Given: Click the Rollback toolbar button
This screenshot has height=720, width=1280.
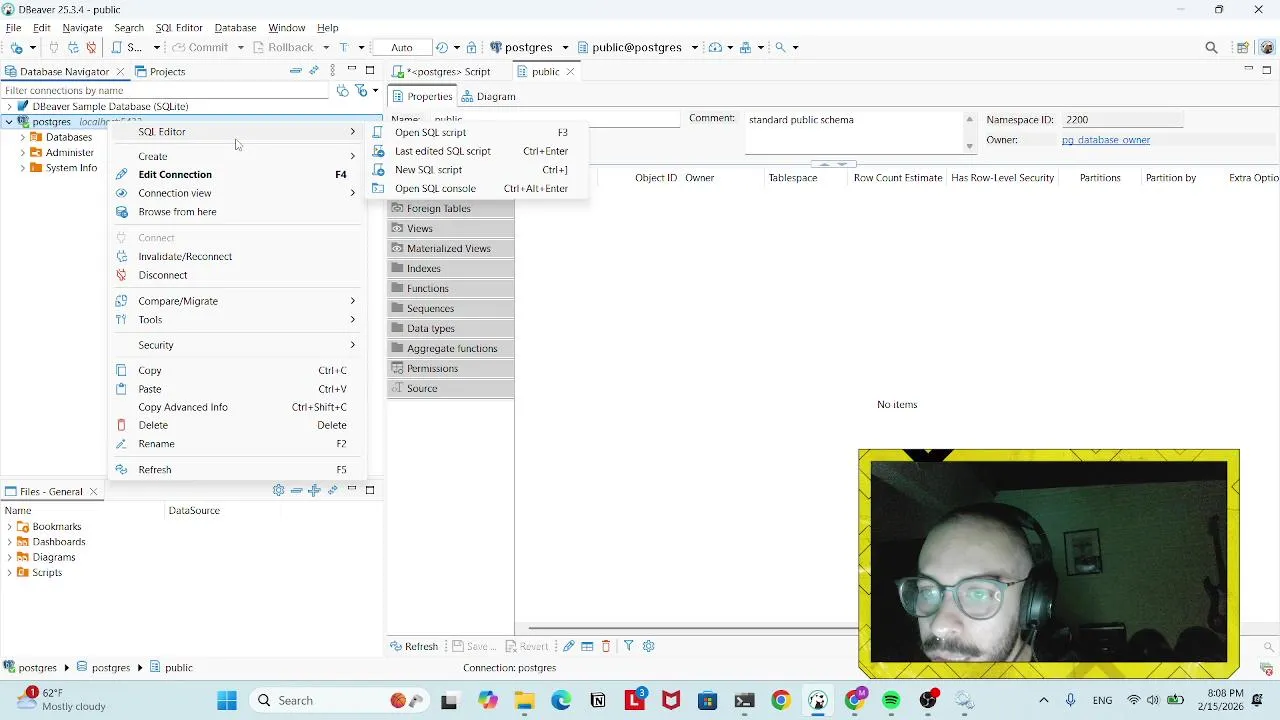Looking at the screenshot, I should pyautogui.click(x=283, y=47).
